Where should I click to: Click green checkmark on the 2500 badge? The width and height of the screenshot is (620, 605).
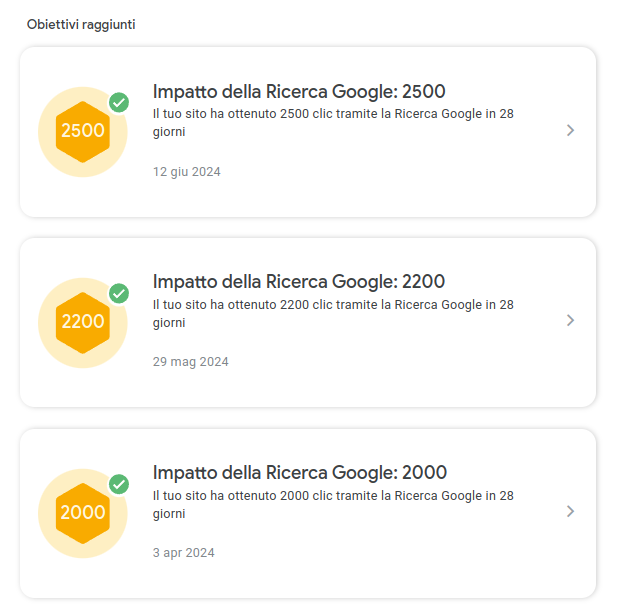119,103
